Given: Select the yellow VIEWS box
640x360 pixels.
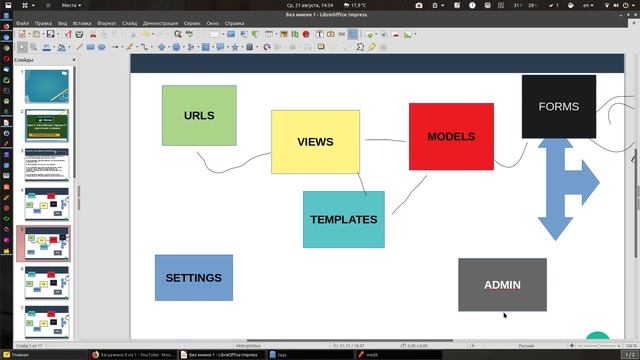Looking at the screenshot, I should pos(316,142).
